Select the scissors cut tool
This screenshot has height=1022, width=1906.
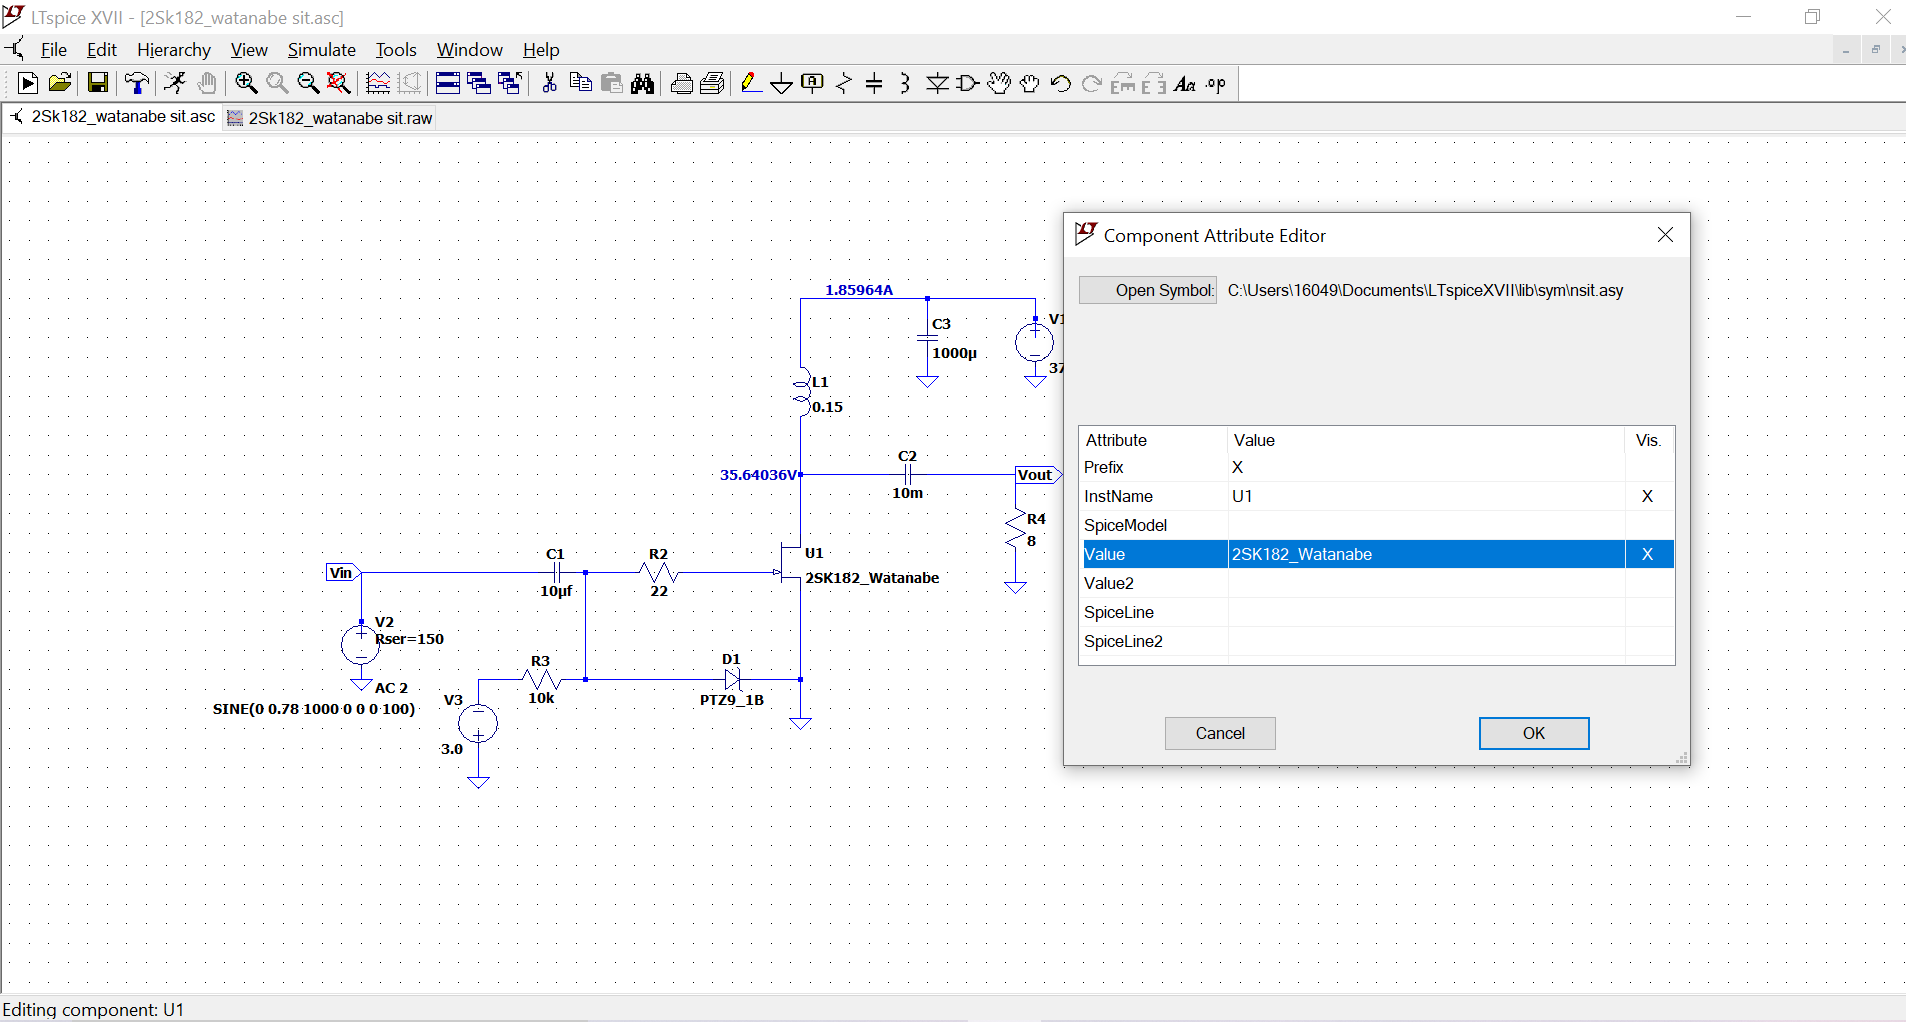[x=549, y=84]
